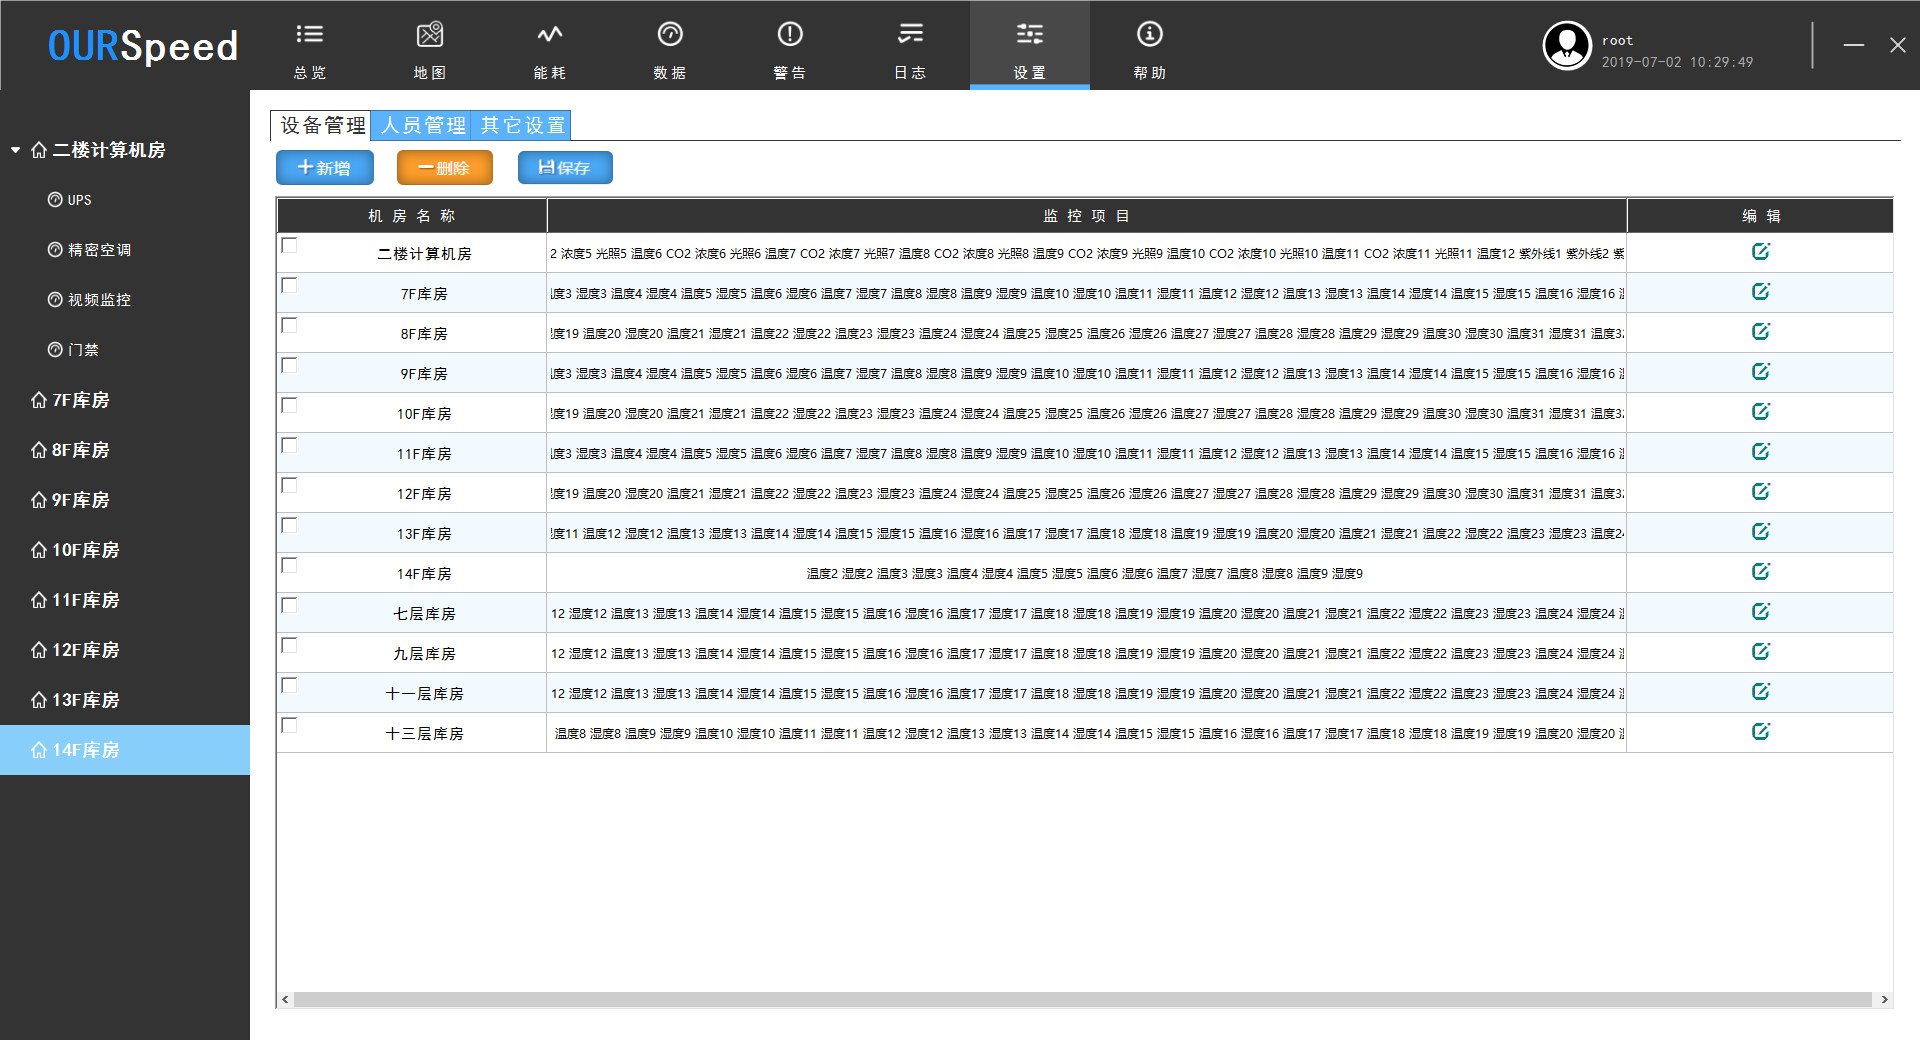Open the 日志 log icon

[x=910, y=35]
